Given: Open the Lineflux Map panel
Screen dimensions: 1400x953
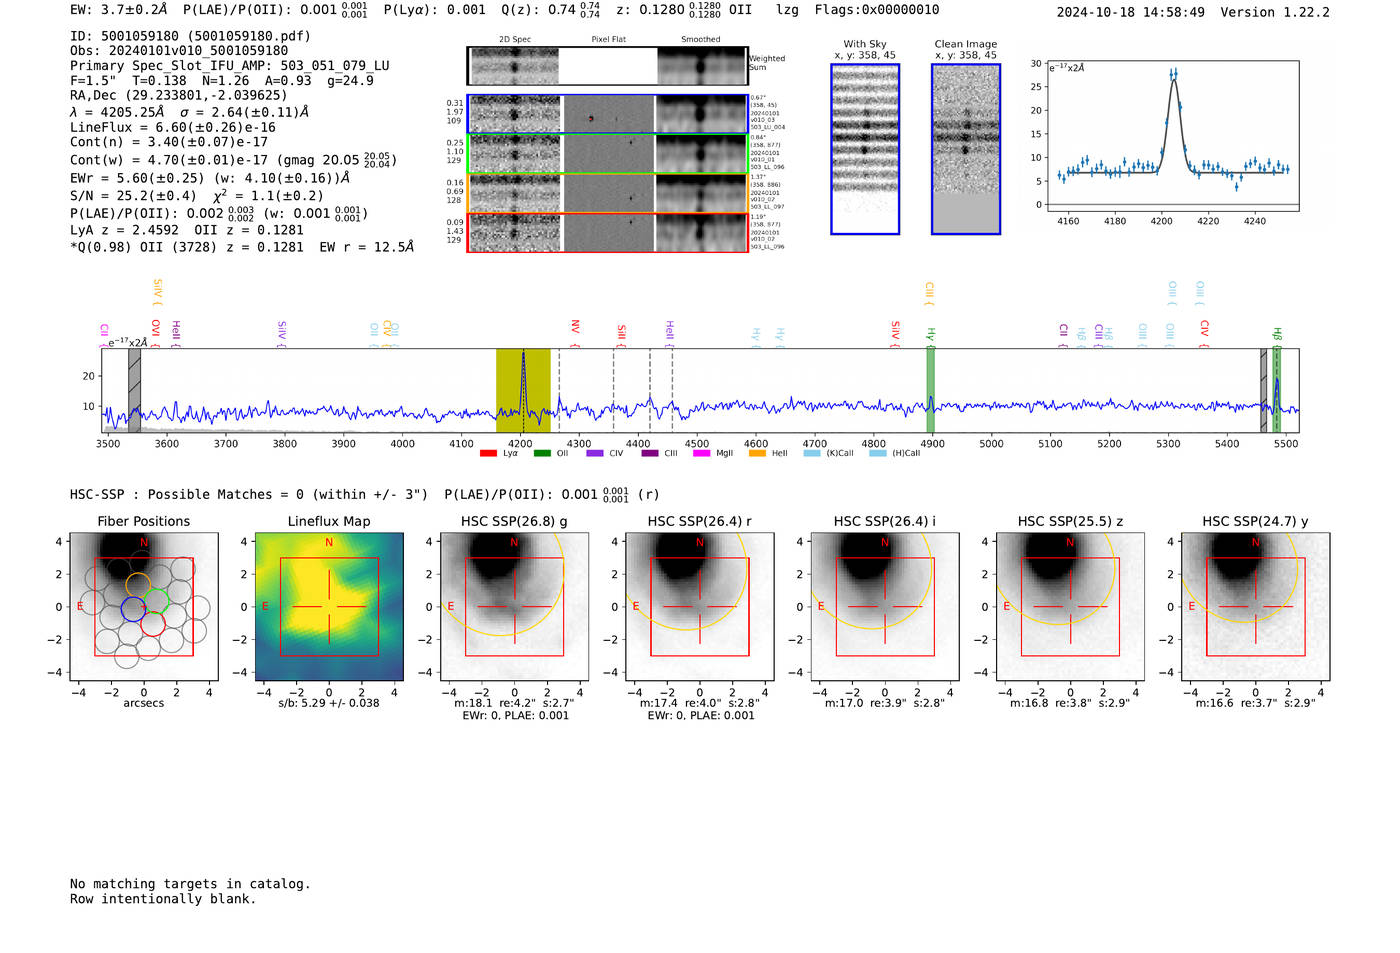Looking at the screenshot, I should 329,606.
